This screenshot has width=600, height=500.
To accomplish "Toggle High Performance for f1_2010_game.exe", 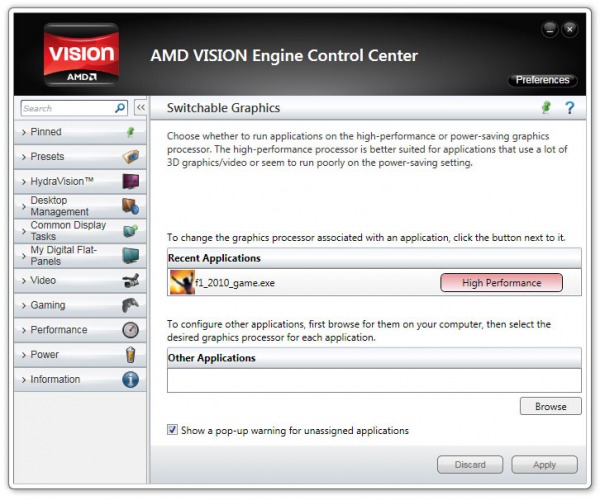I will click(501, 283).
